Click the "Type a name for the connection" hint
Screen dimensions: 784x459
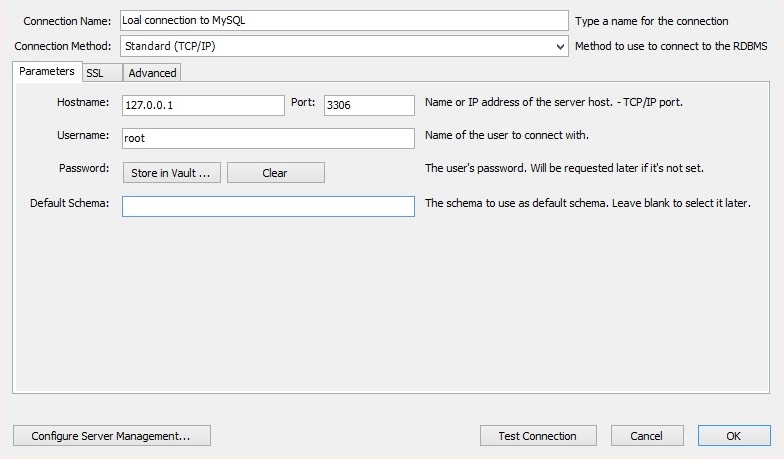(x=652, y=21)
